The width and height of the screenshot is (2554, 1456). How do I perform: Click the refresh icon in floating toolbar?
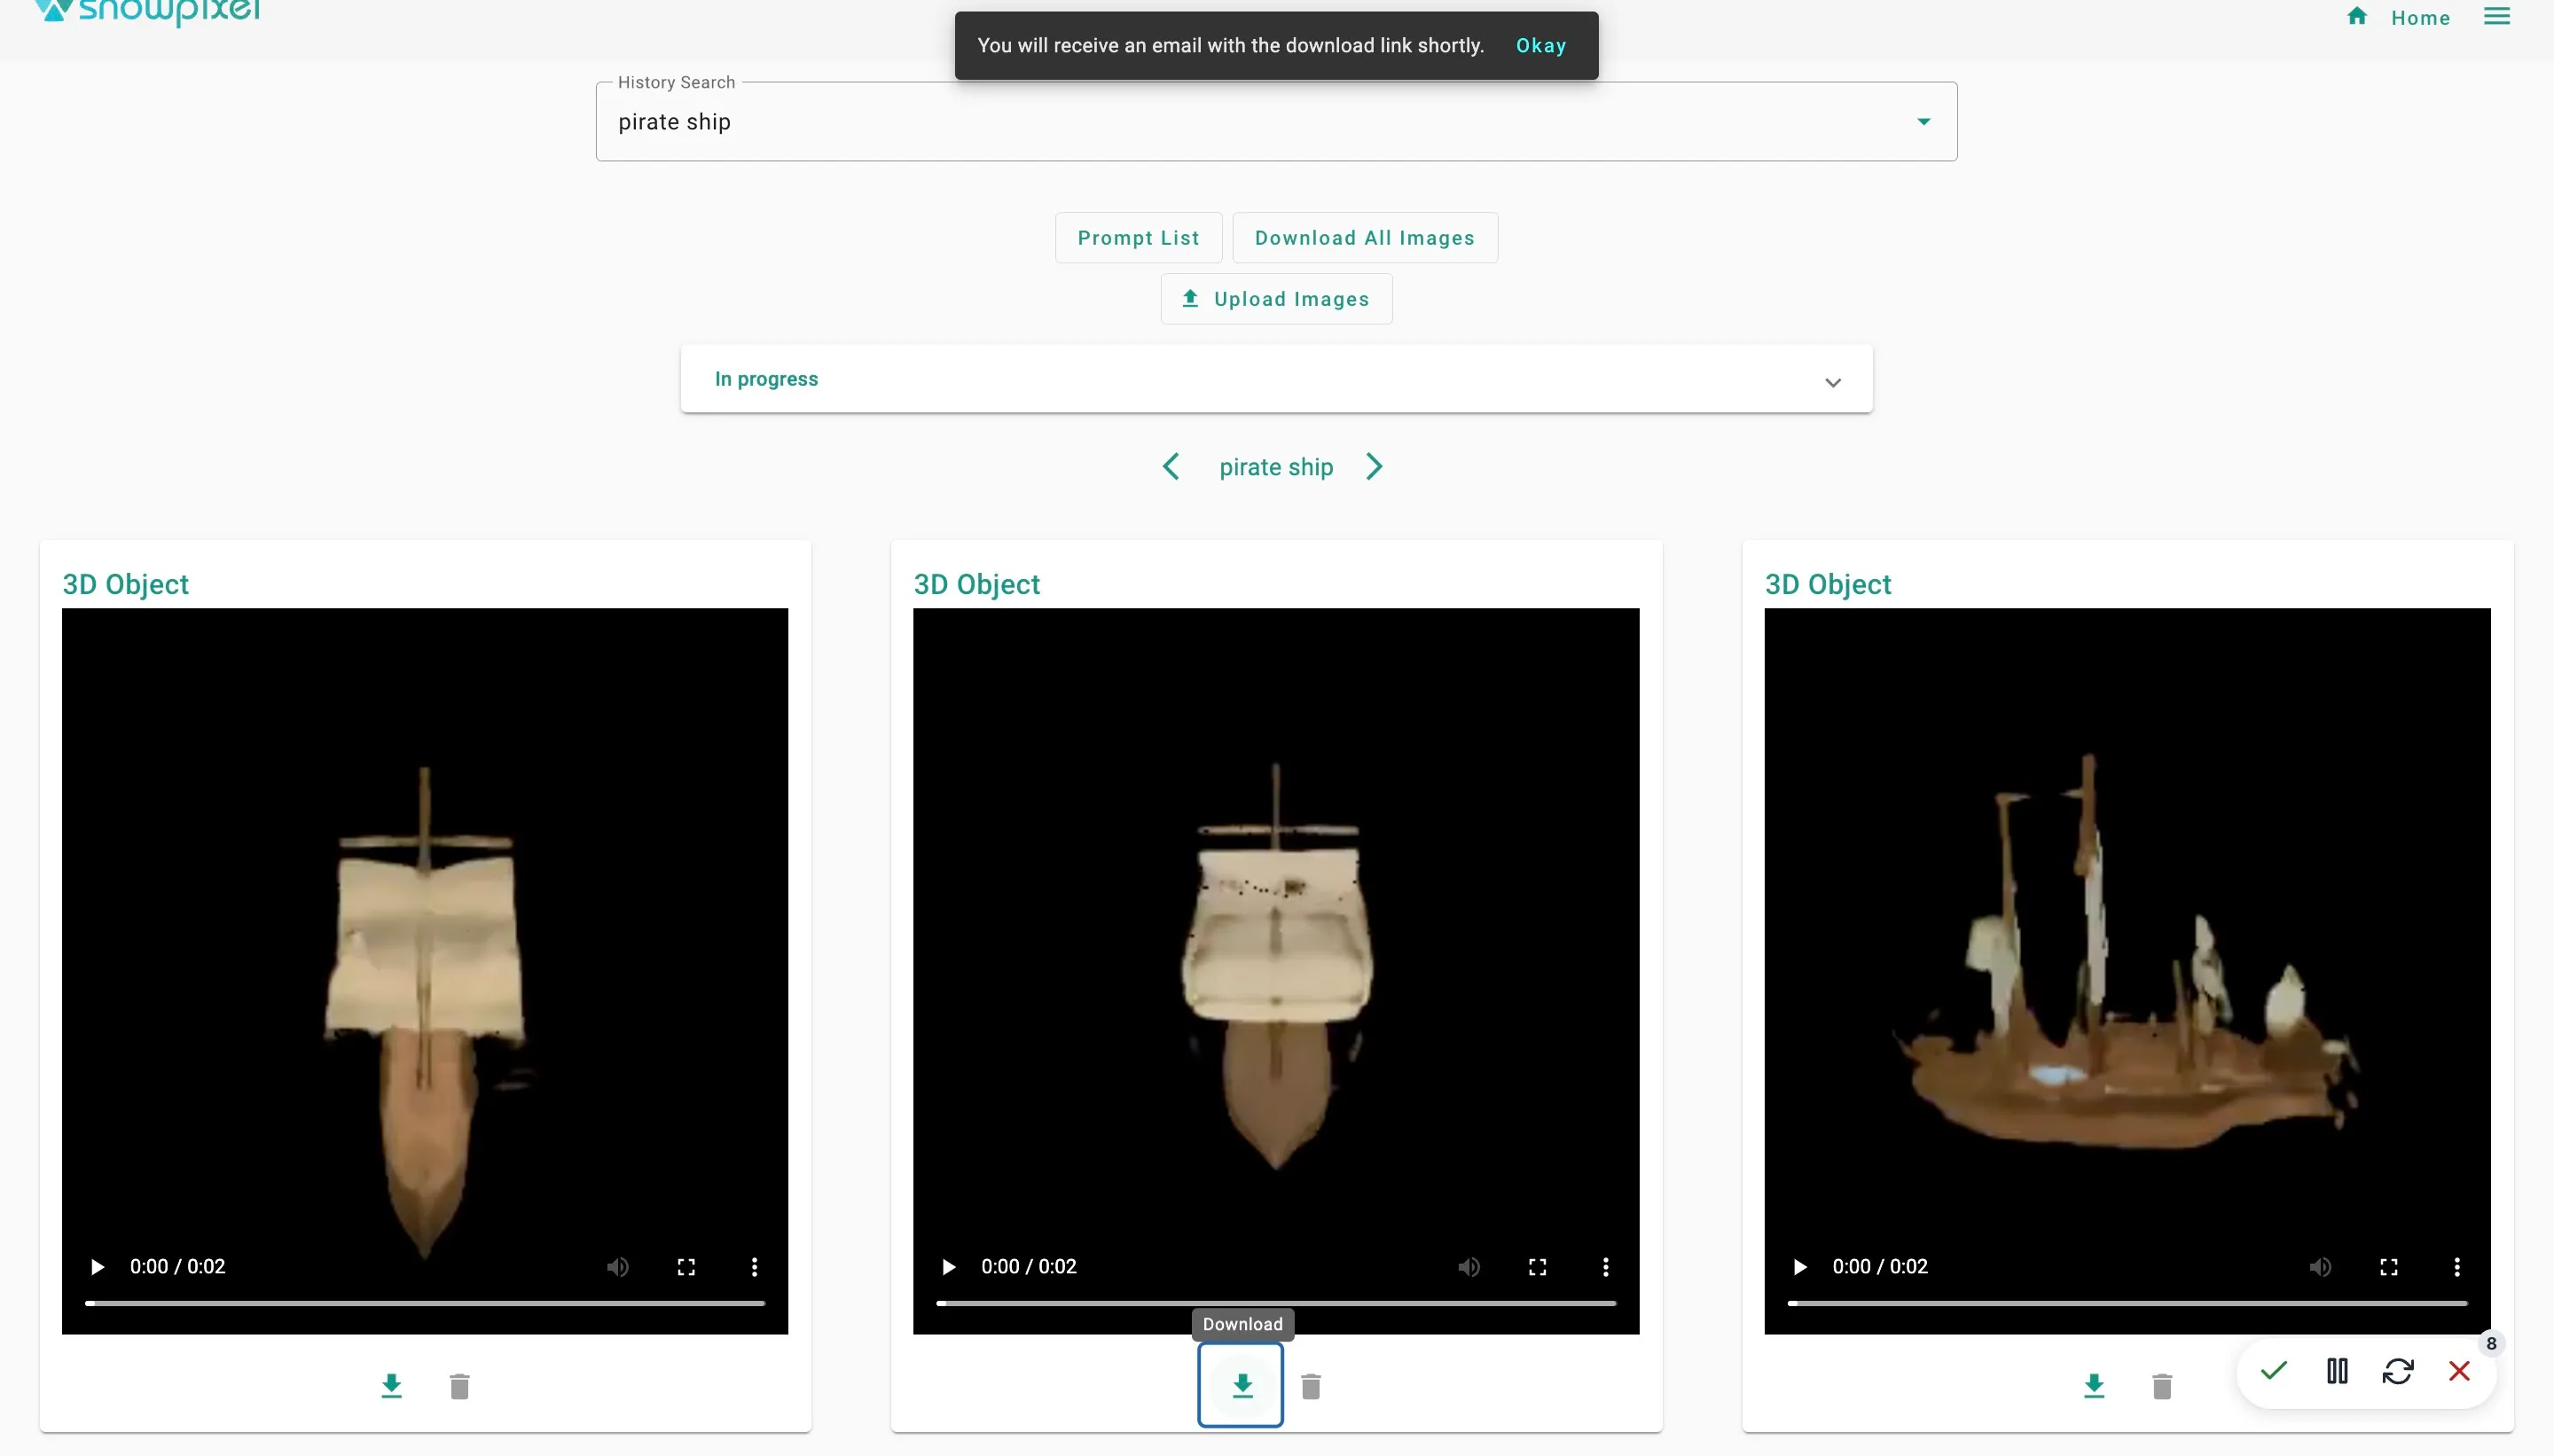point(2398,1370)
